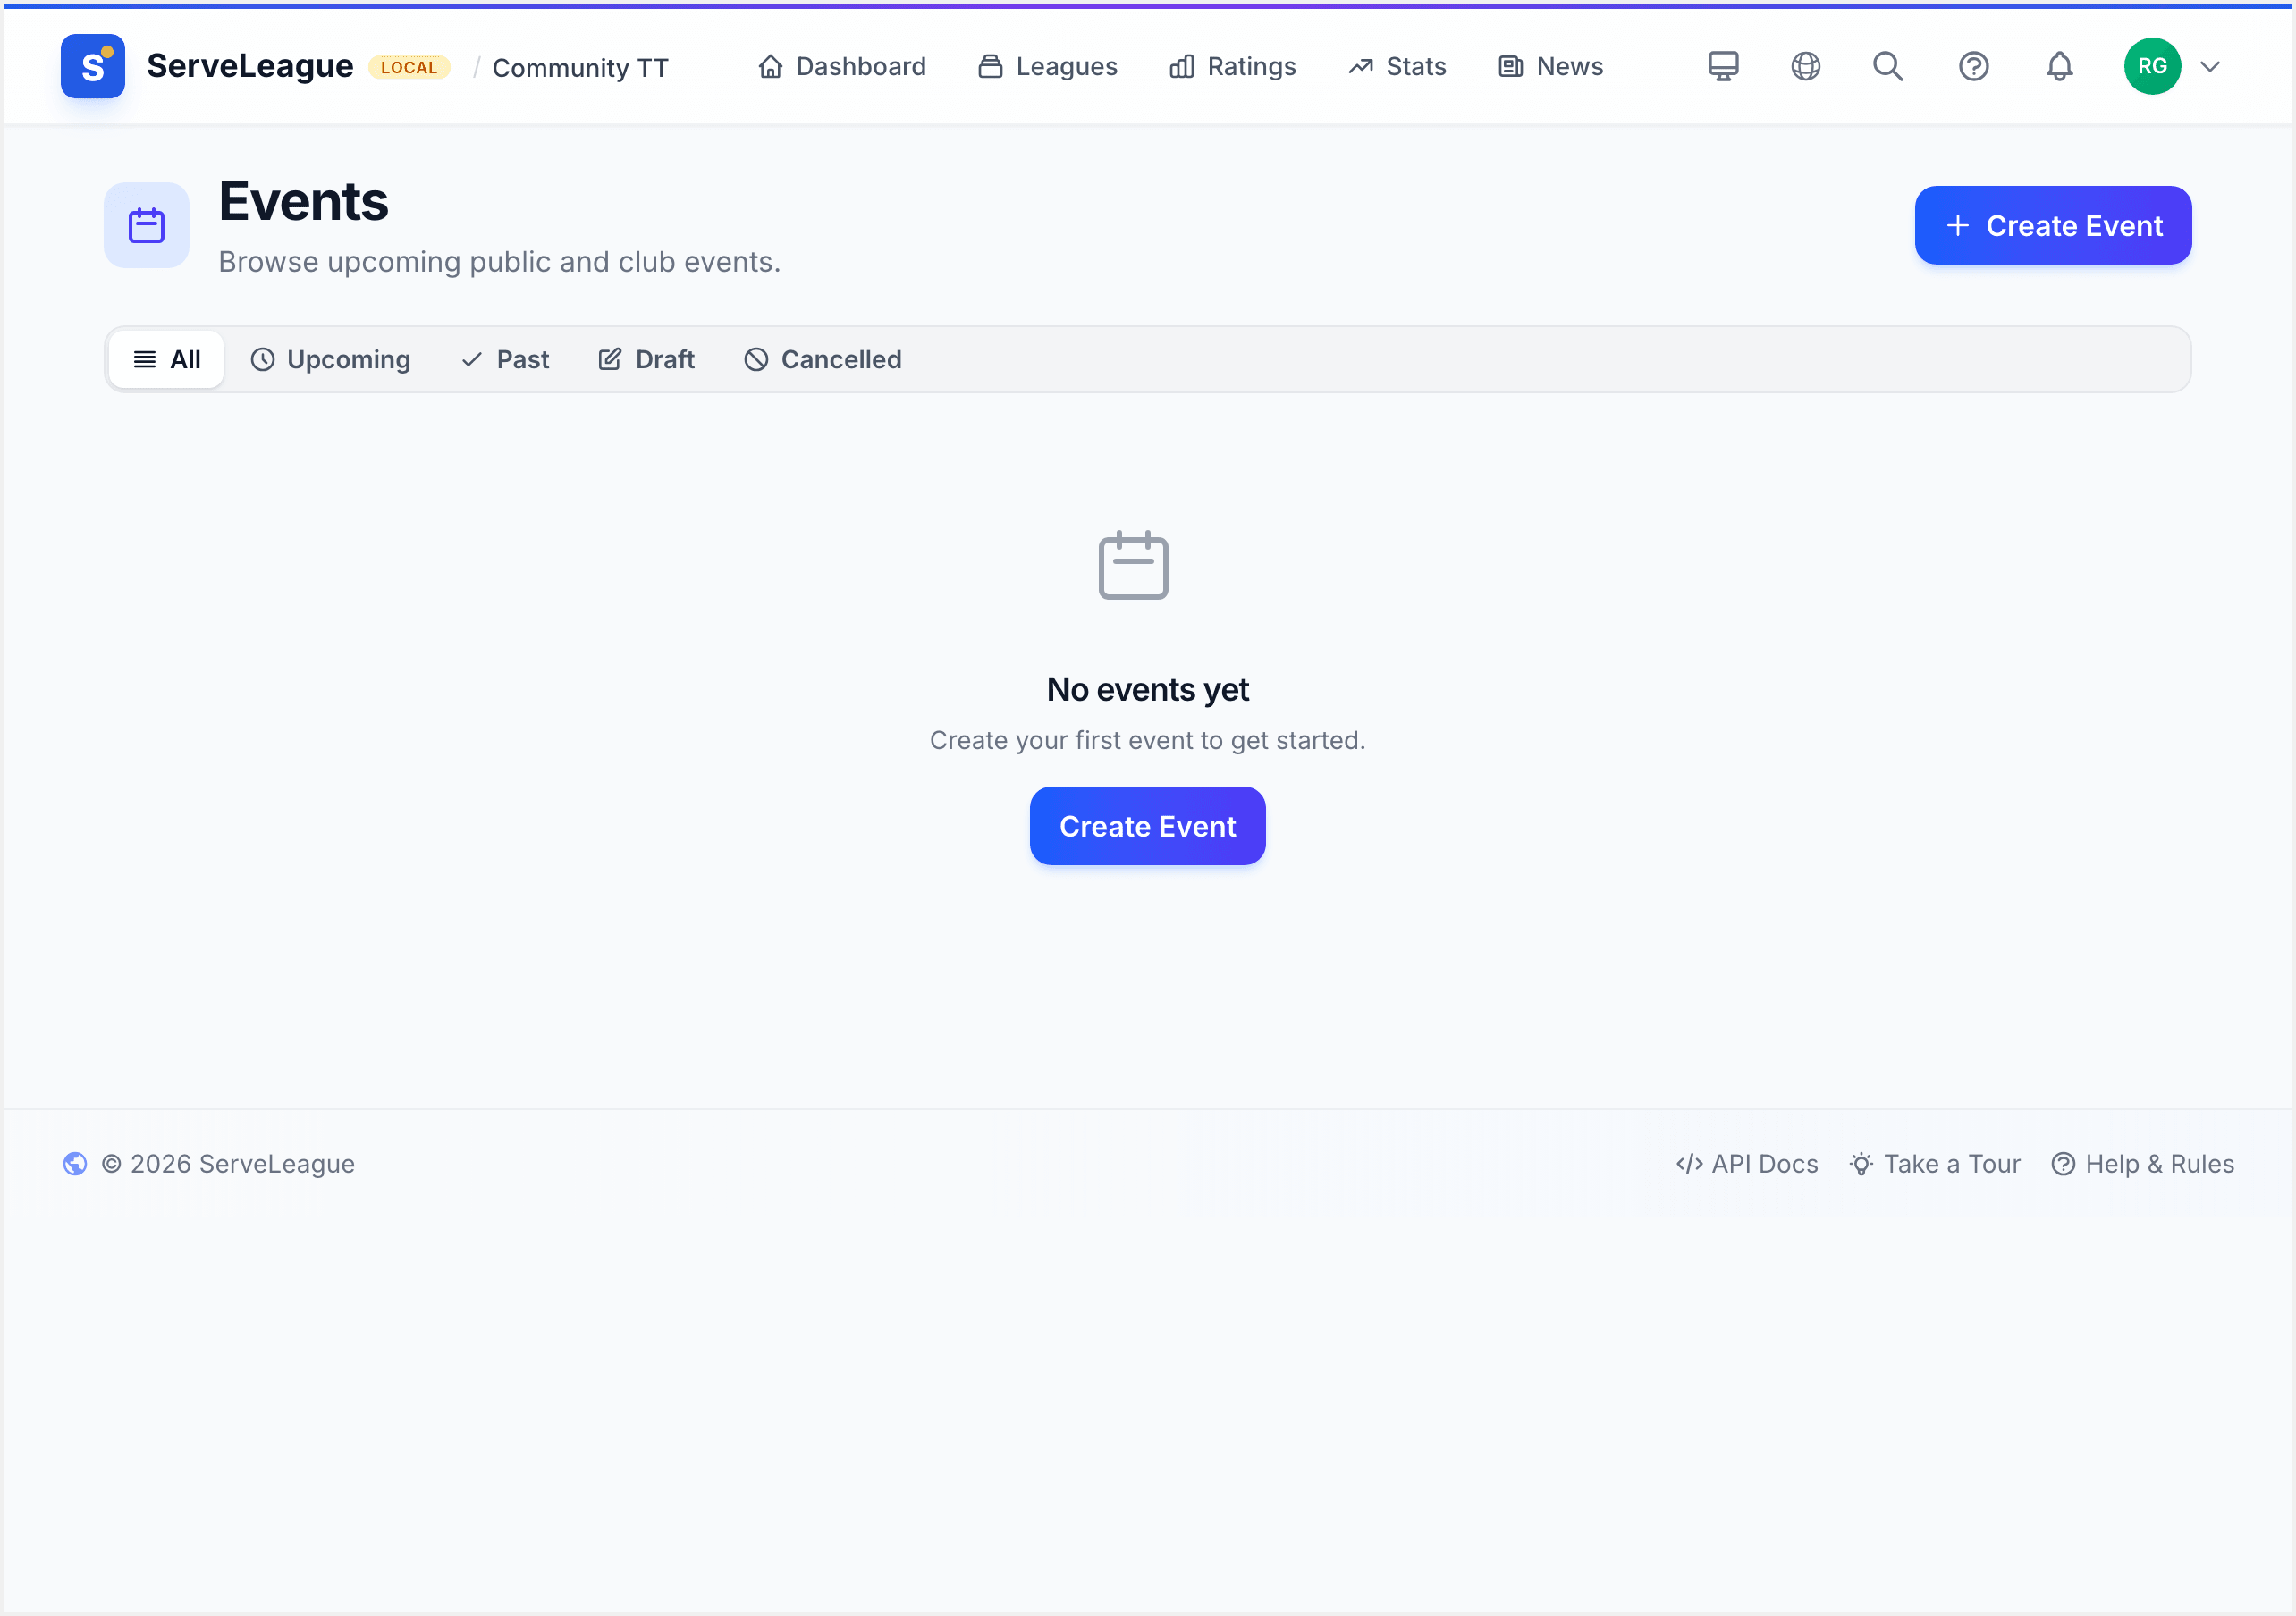Open Ratings in the top navigation
Screen dimensions: 2296x1616
(x=1232, y=66)
